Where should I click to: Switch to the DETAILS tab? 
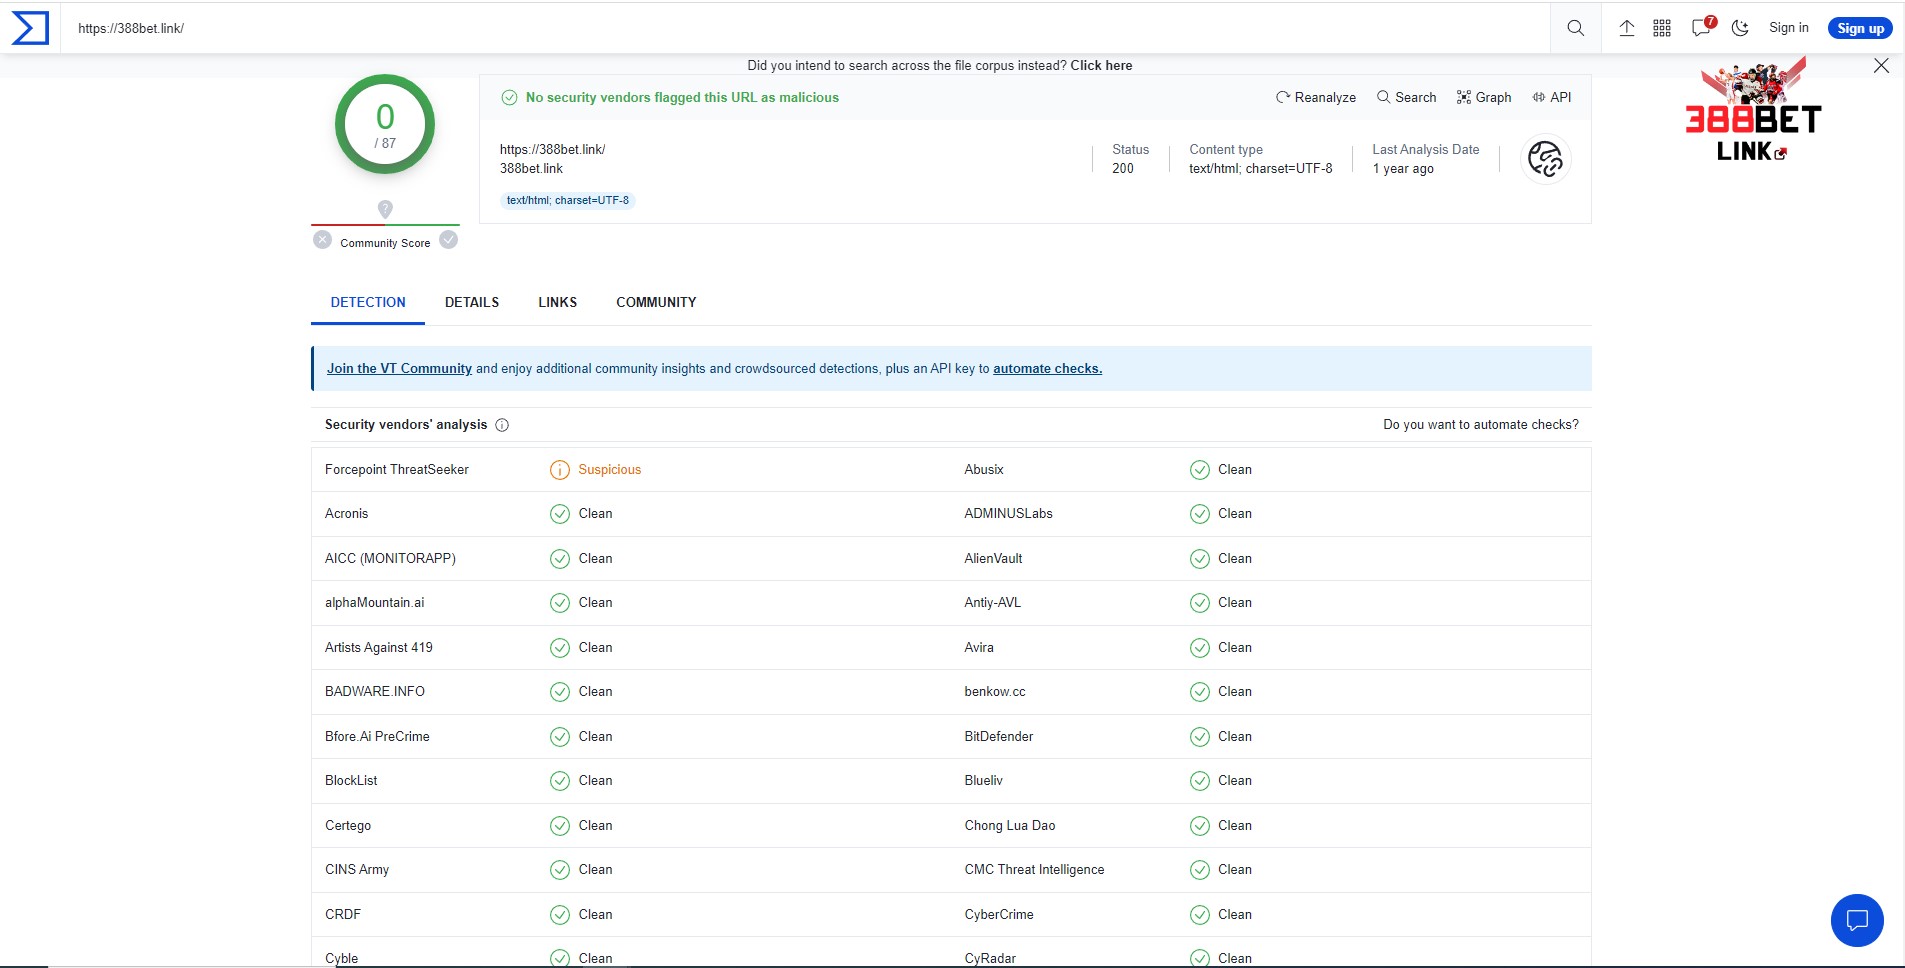[472, 302]
